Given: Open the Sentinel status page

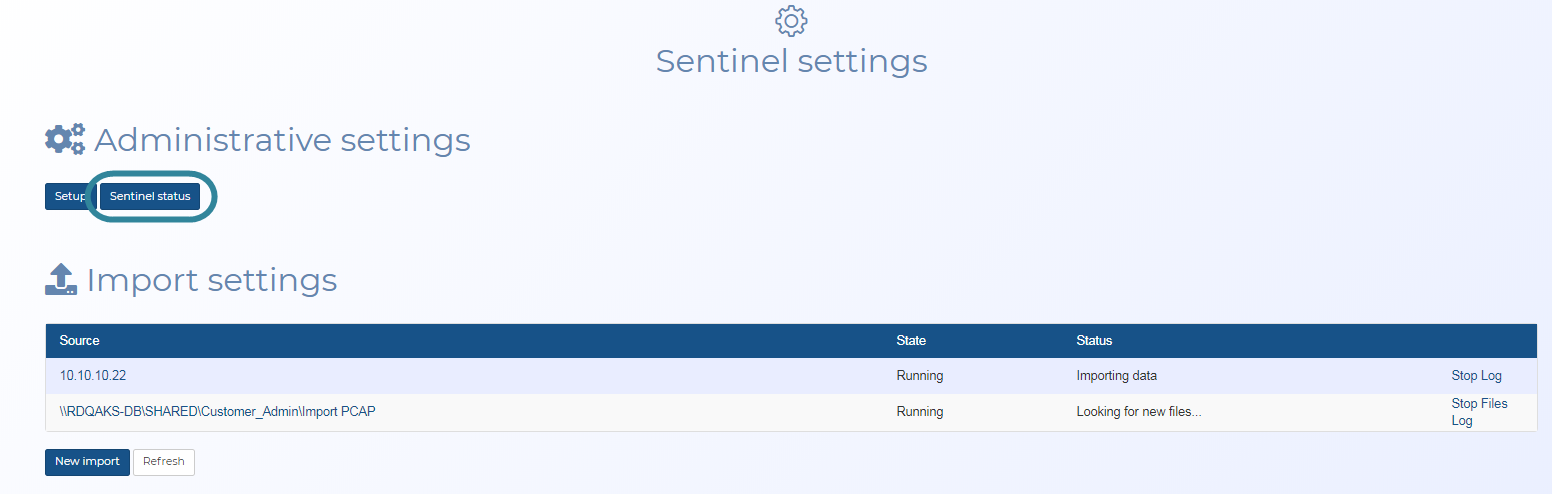Looking at the screenshot, I should pyautogui.click(x=150, y=197).
